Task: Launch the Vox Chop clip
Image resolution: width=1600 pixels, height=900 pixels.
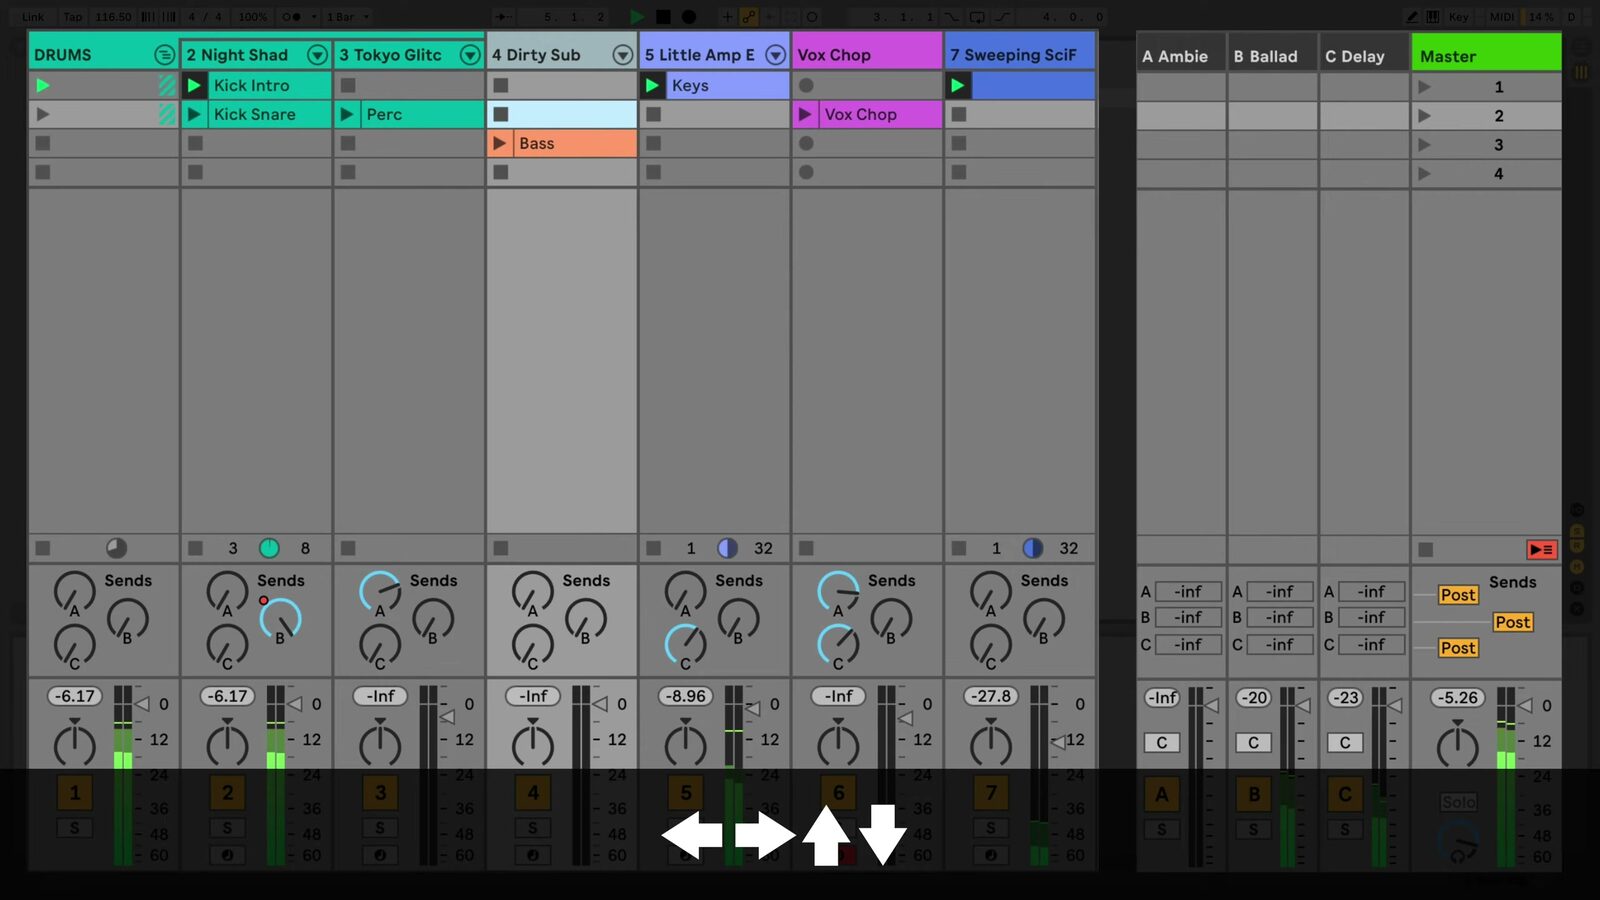Action: (805, 115)
